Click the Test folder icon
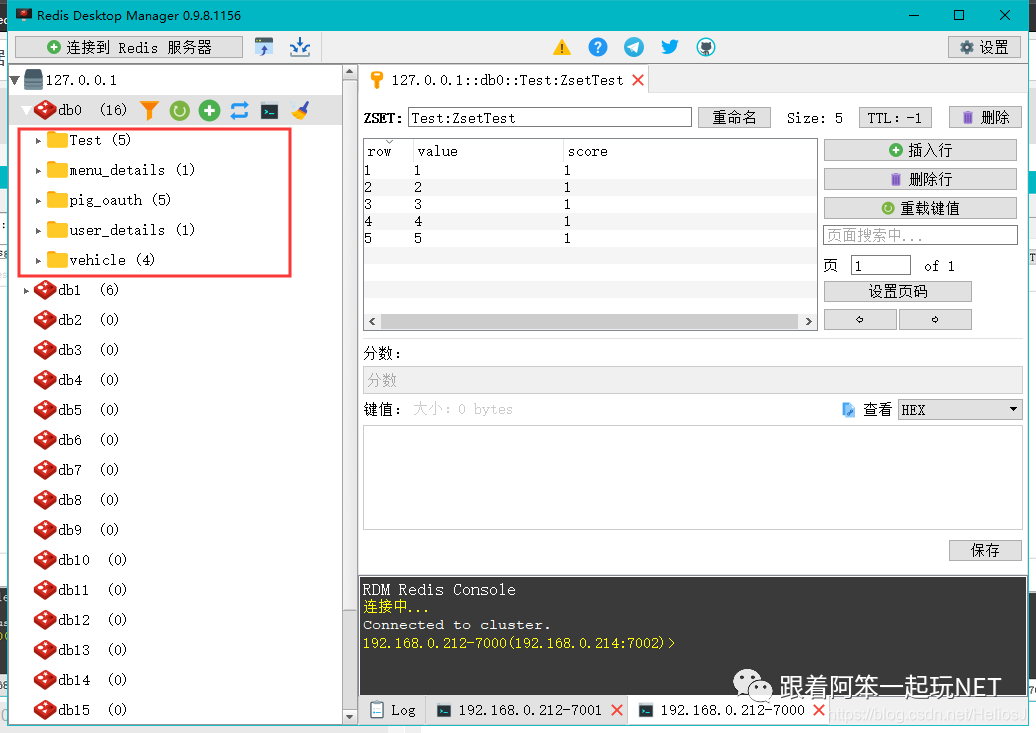Viewport: 1036px width, 733px height. point(58,140)
